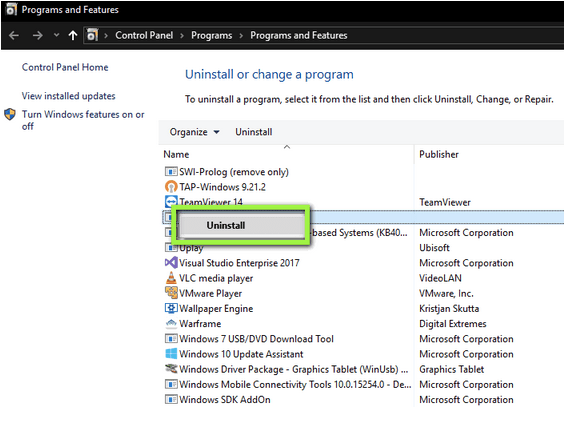Select Visual Studio Enterprise 2017 entry

point(239,263)
